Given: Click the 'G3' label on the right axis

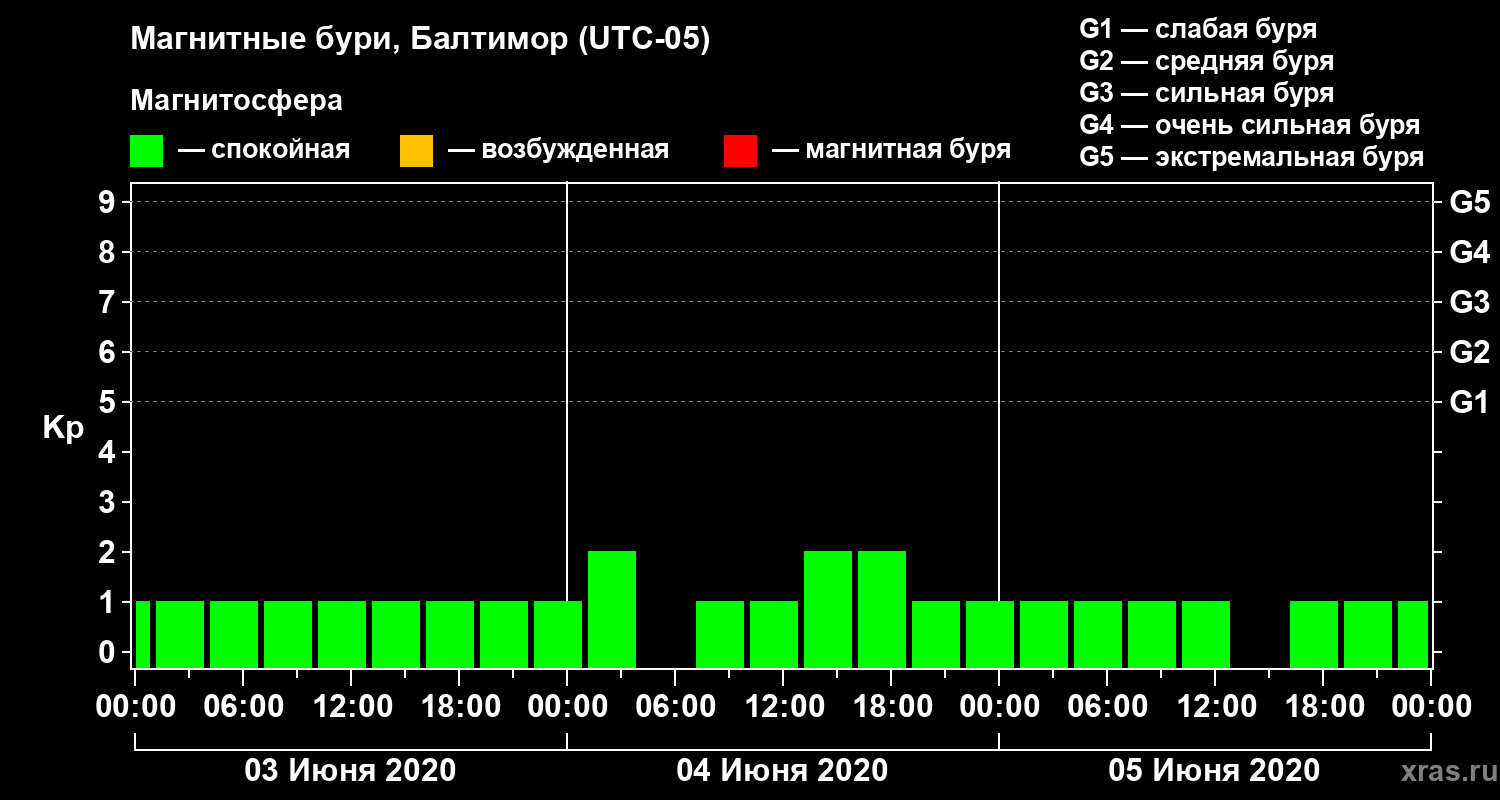Looking at the screenshot, I should pyautogui.click(x=1469, y=303).
